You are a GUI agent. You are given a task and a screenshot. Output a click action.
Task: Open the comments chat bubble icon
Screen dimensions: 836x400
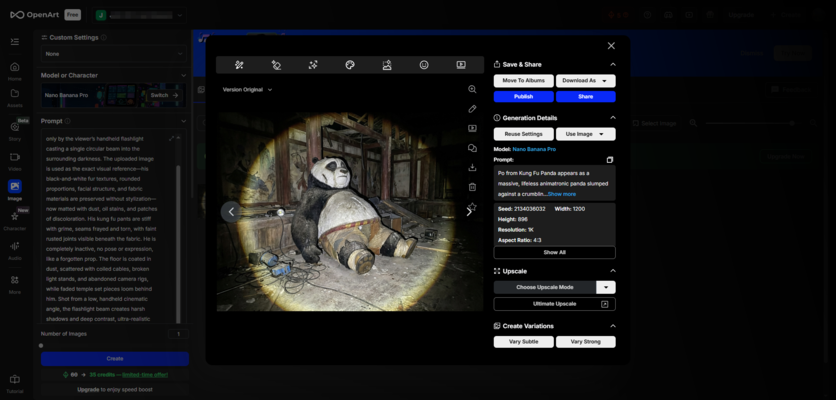pyautogui.click(x=472, y=148)
